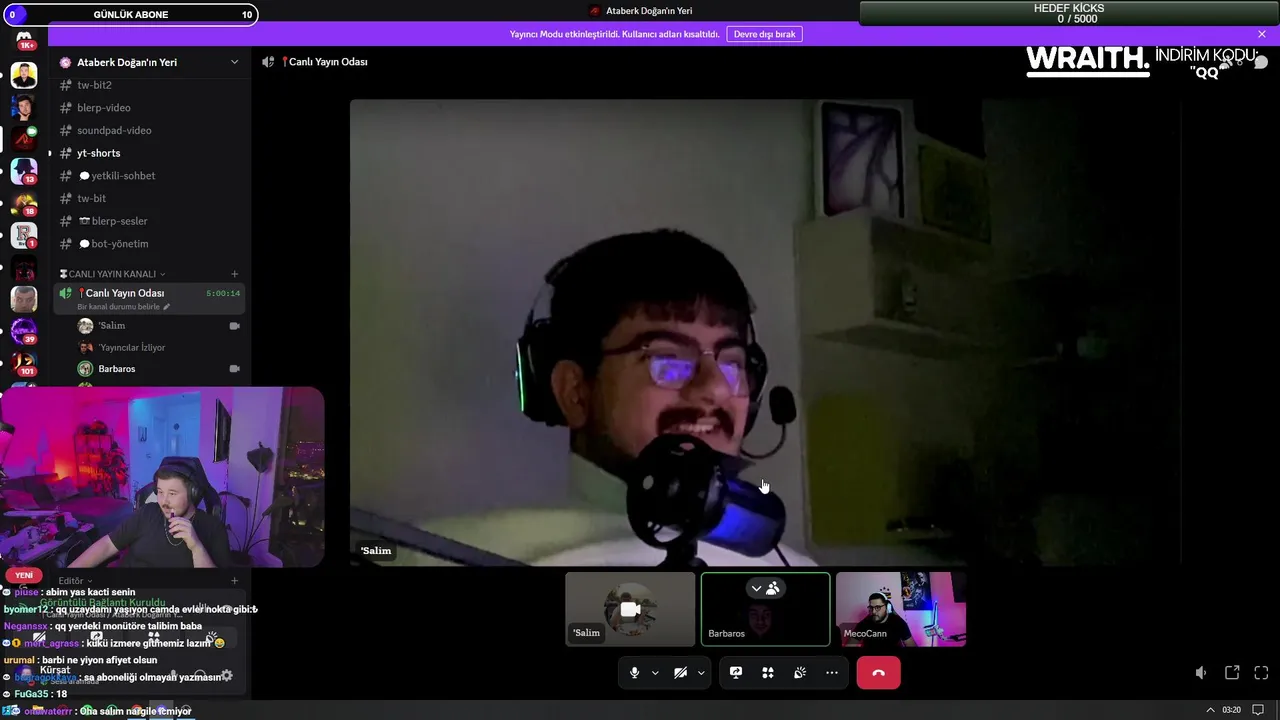Click camera icon next to 'Salim in the member list

click(235, 326)
